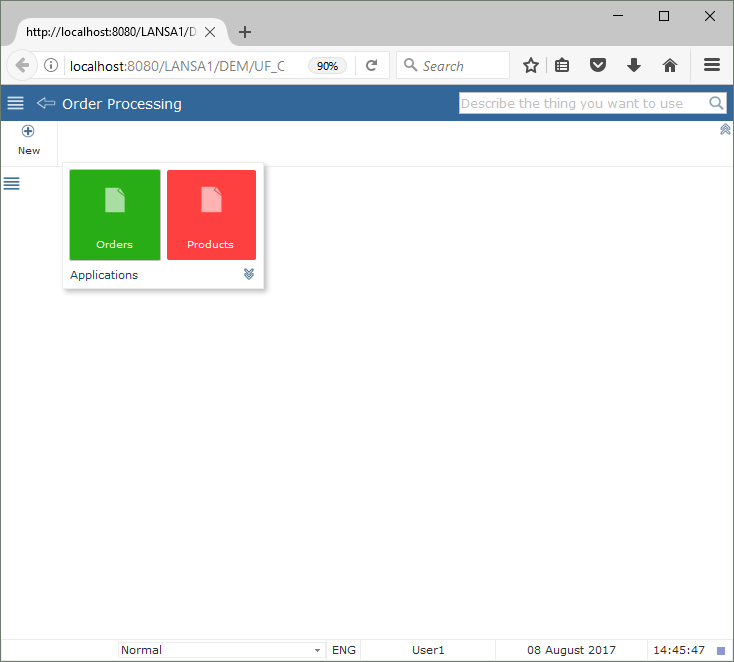The width and height of the screenshot is (734, 662).
Task: Show bookmarks list icon
Action: click(x=562, y=65)
